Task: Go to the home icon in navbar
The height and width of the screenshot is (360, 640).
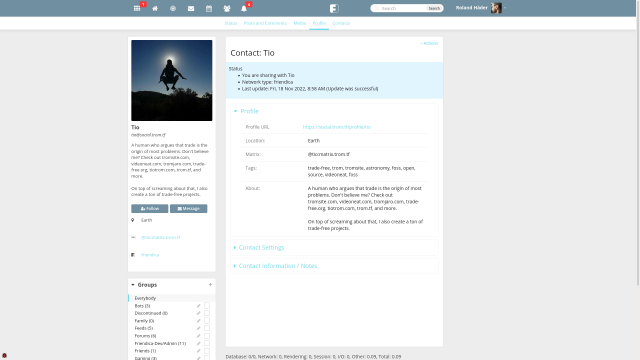Action: pos(155,8)
